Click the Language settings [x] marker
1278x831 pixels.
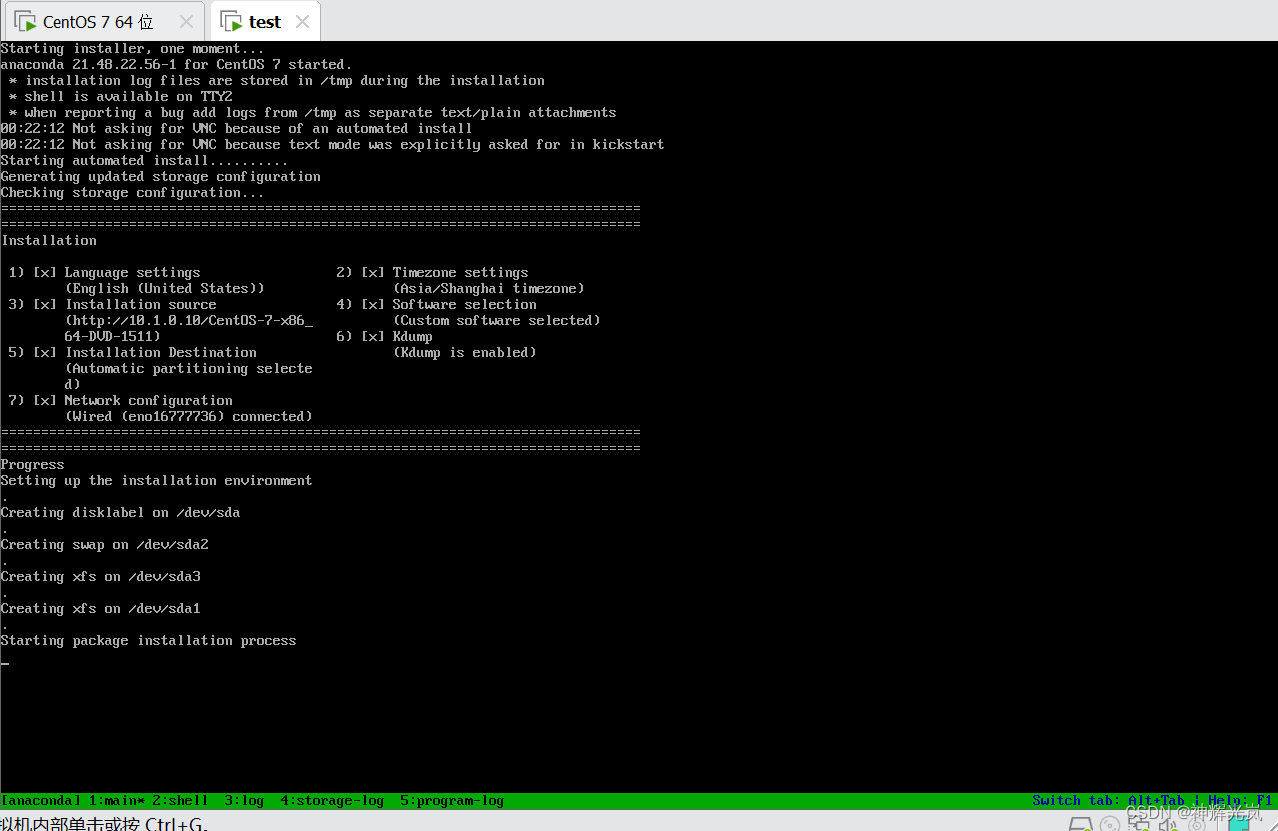point(45,272)
